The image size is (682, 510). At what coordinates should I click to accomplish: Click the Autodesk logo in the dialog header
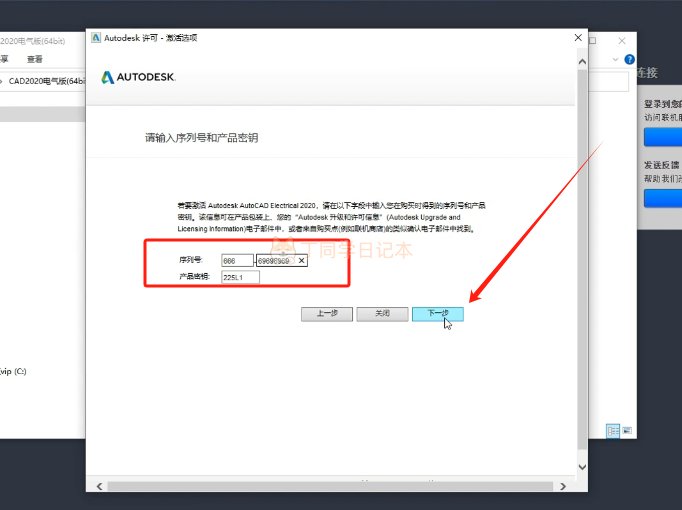pyautogui.click(x=138, y=77)
